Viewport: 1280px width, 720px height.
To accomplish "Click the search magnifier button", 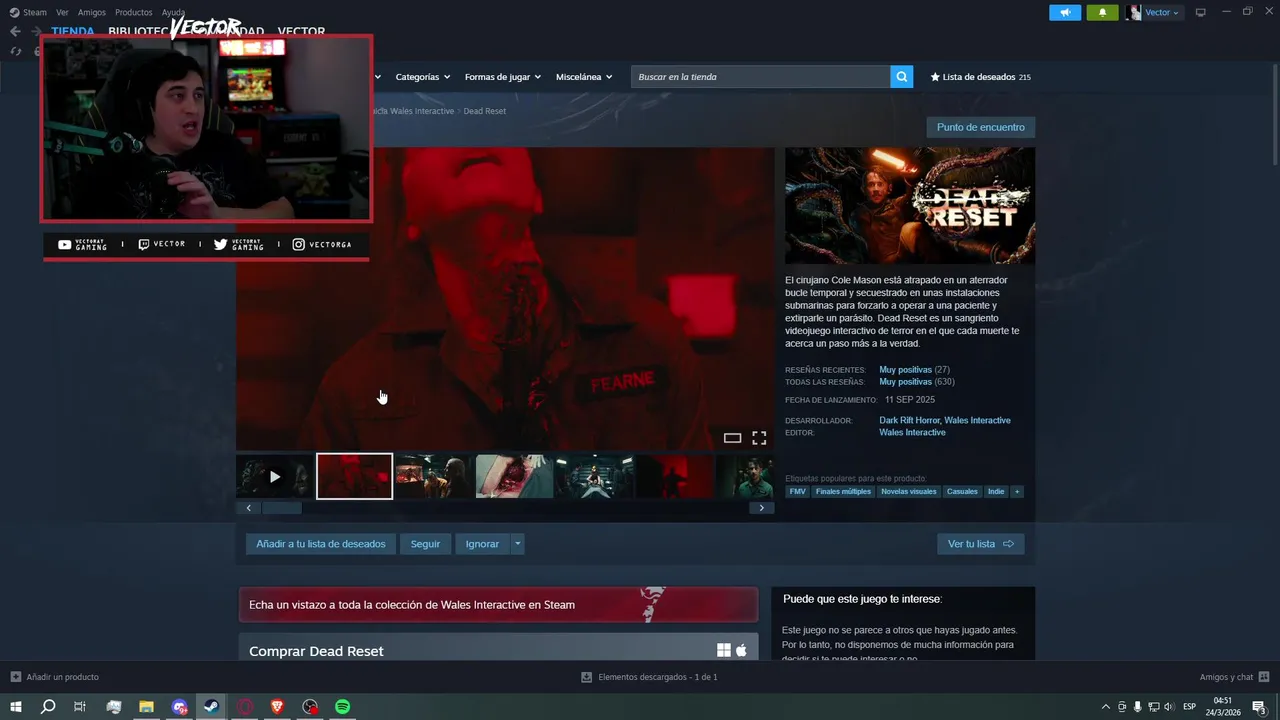I will pos(902,77).
